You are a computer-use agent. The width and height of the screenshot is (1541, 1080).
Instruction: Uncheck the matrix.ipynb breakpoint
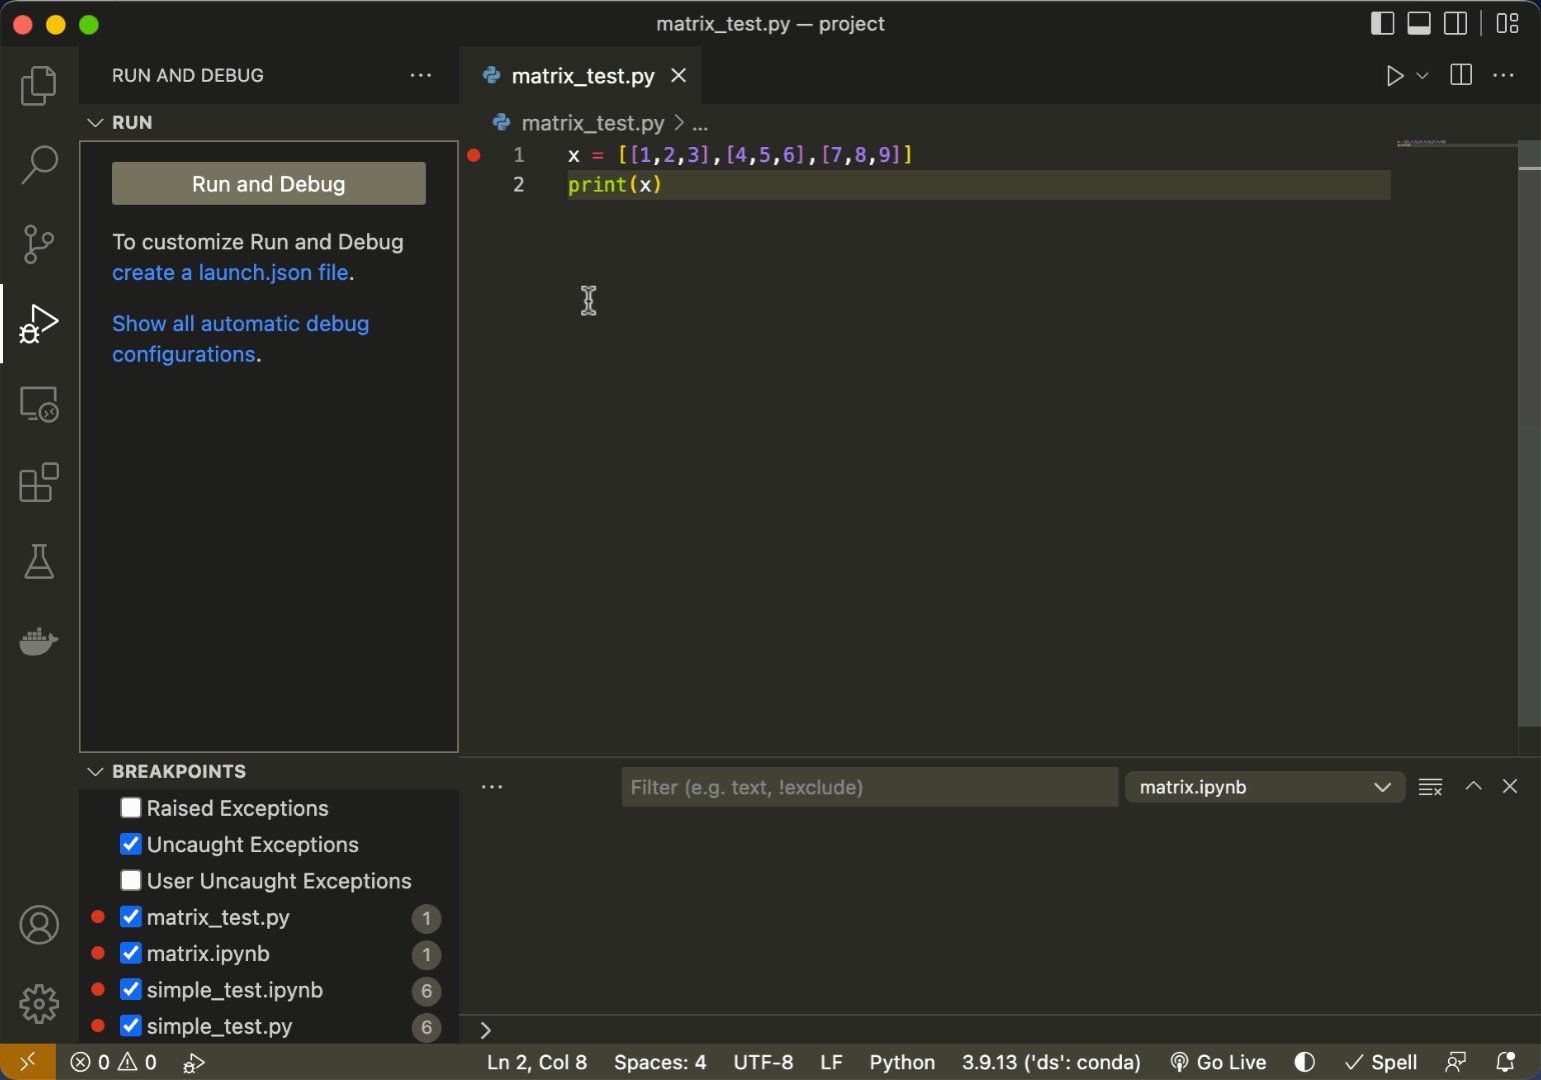131,953
